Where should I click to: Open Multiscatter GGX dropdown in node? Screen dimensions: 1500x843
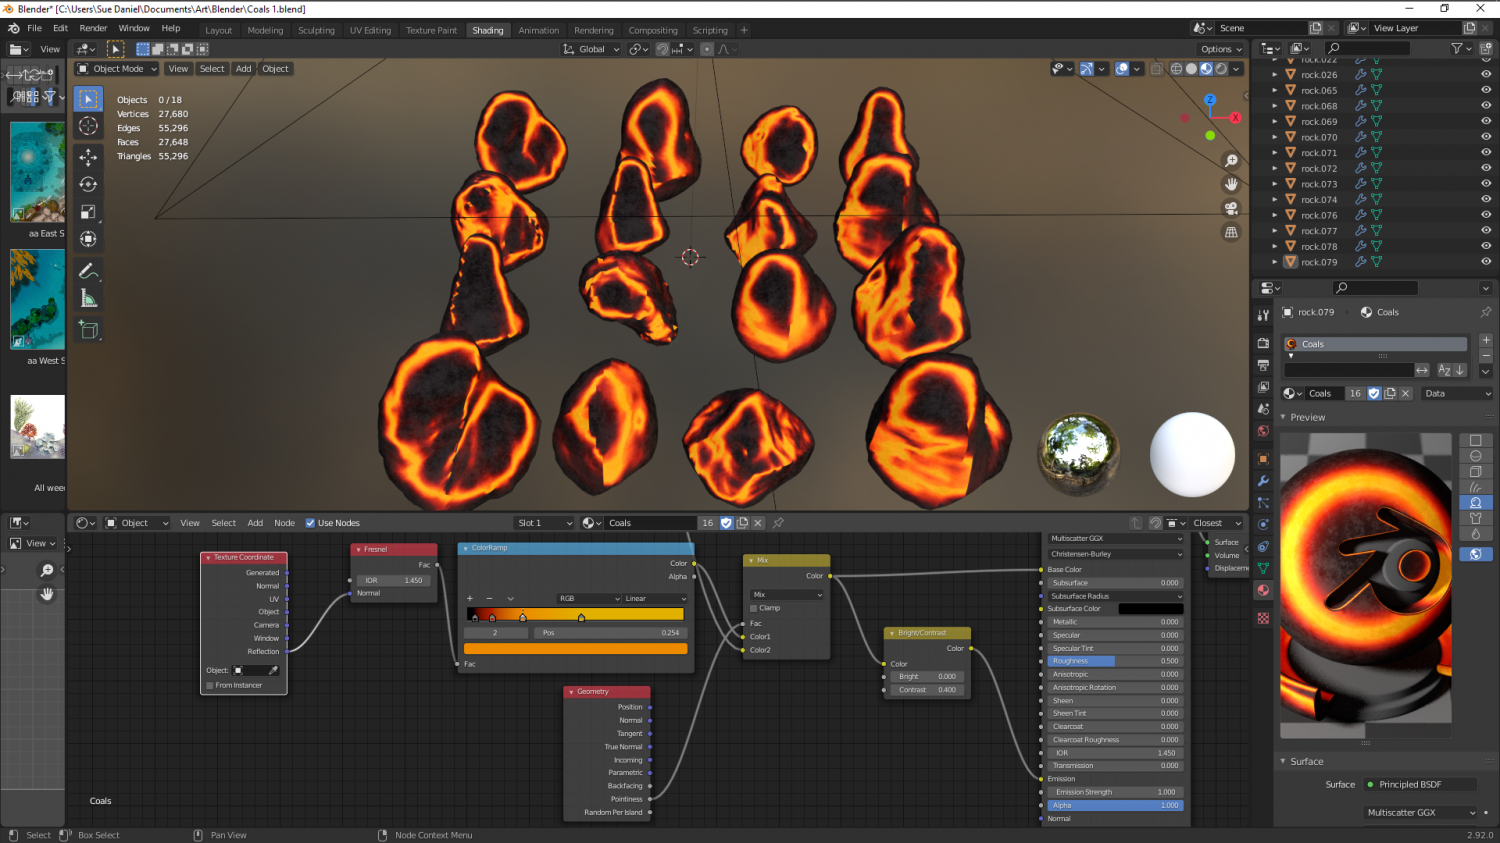pos(1116,538)
